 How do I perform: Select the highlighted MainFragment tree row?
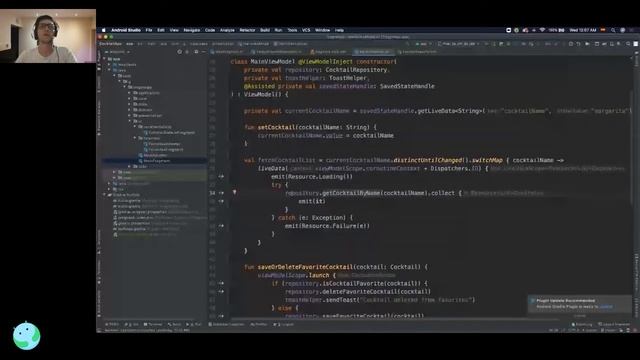point(154,161)
